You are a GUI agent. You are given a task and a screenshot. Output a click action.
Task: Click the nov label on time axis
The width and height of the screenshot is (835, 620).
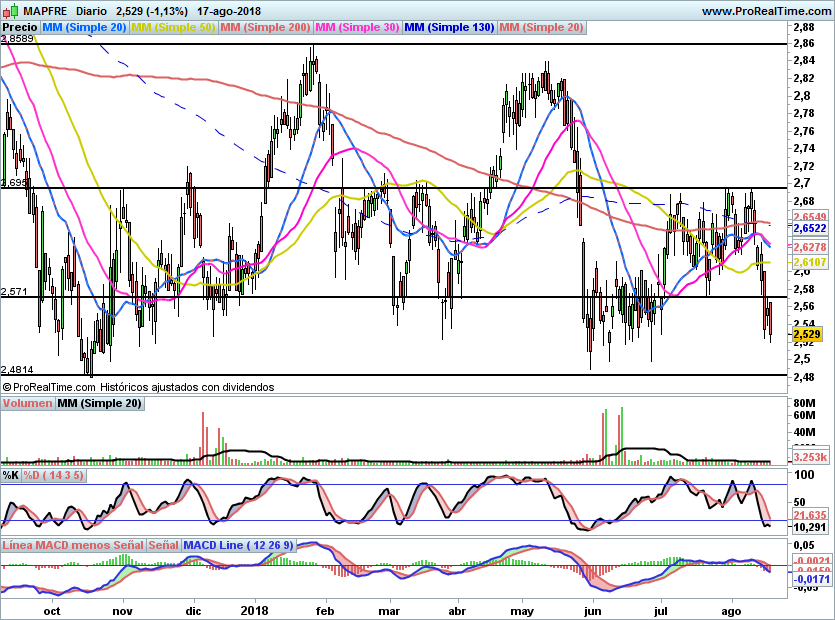(x=122, y=611)
